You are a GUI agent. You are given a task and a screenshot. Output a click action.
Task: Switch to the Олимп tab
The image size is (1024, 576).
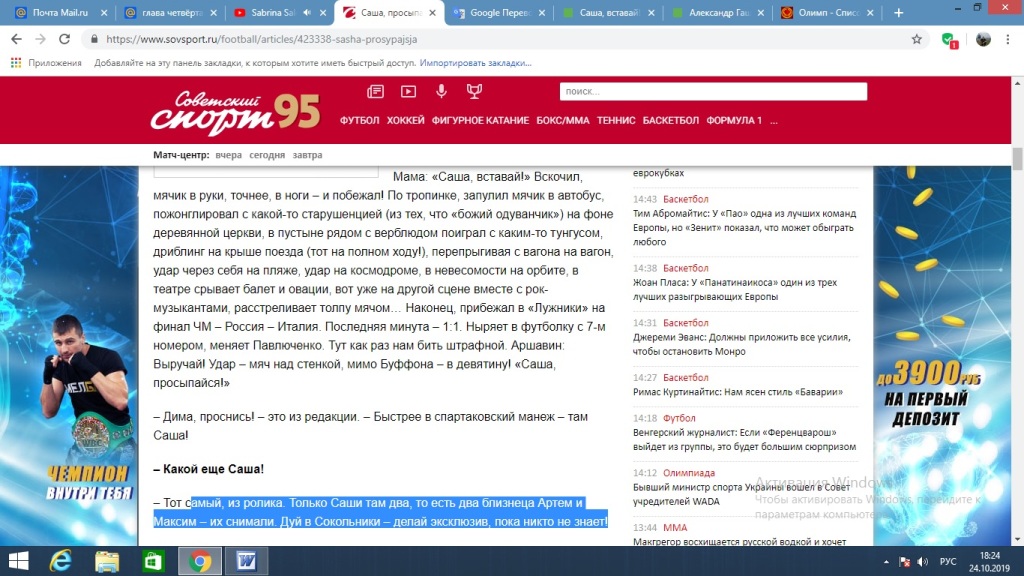tap(827, 12)
